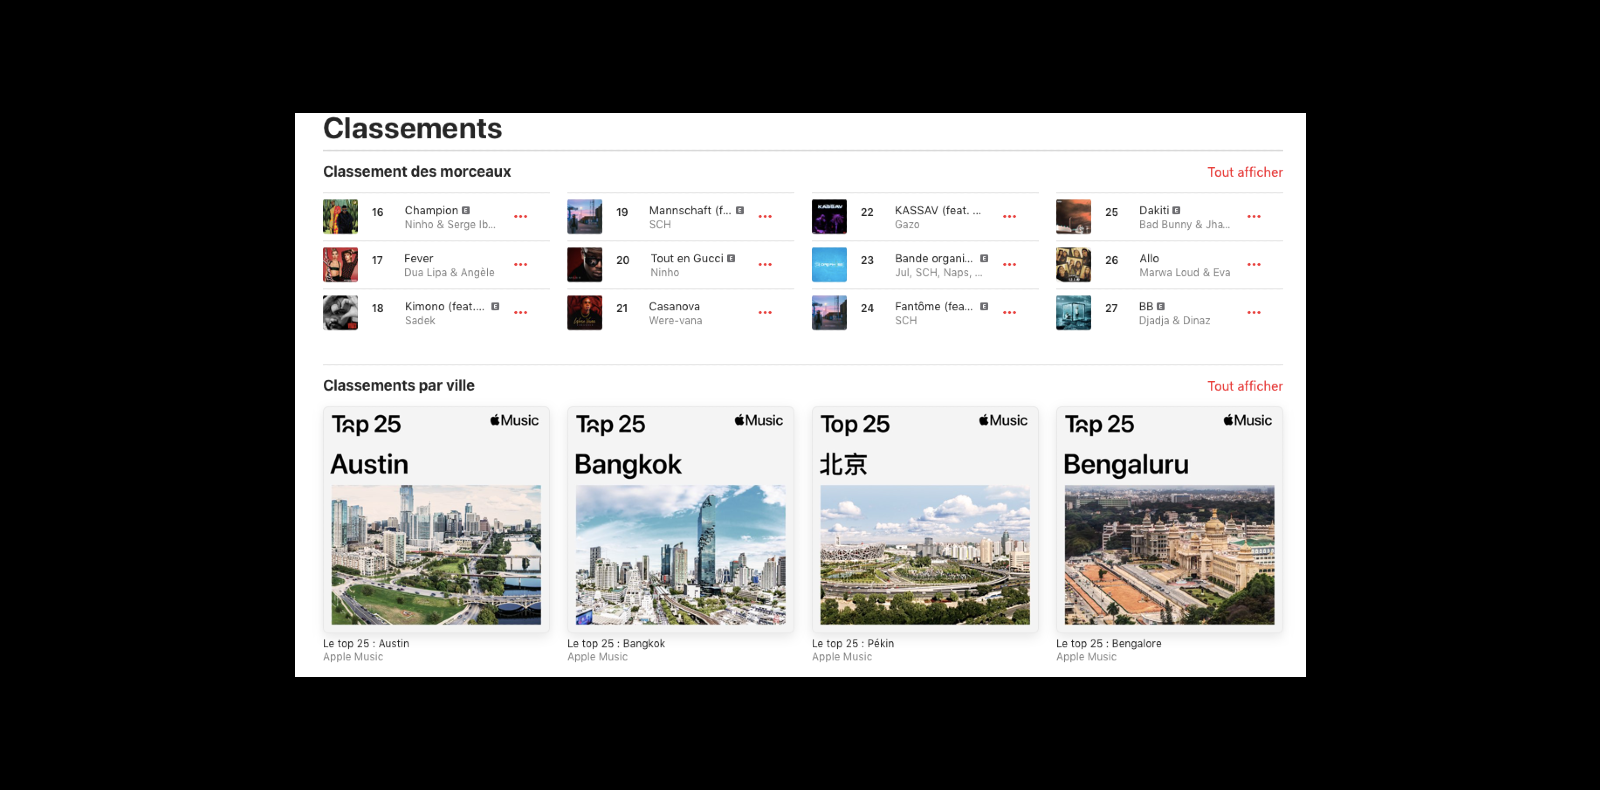This screenshot has height=790, width=1600.
Task: Play Mannschaft by SCH album artwork
Action: [585, 217]
